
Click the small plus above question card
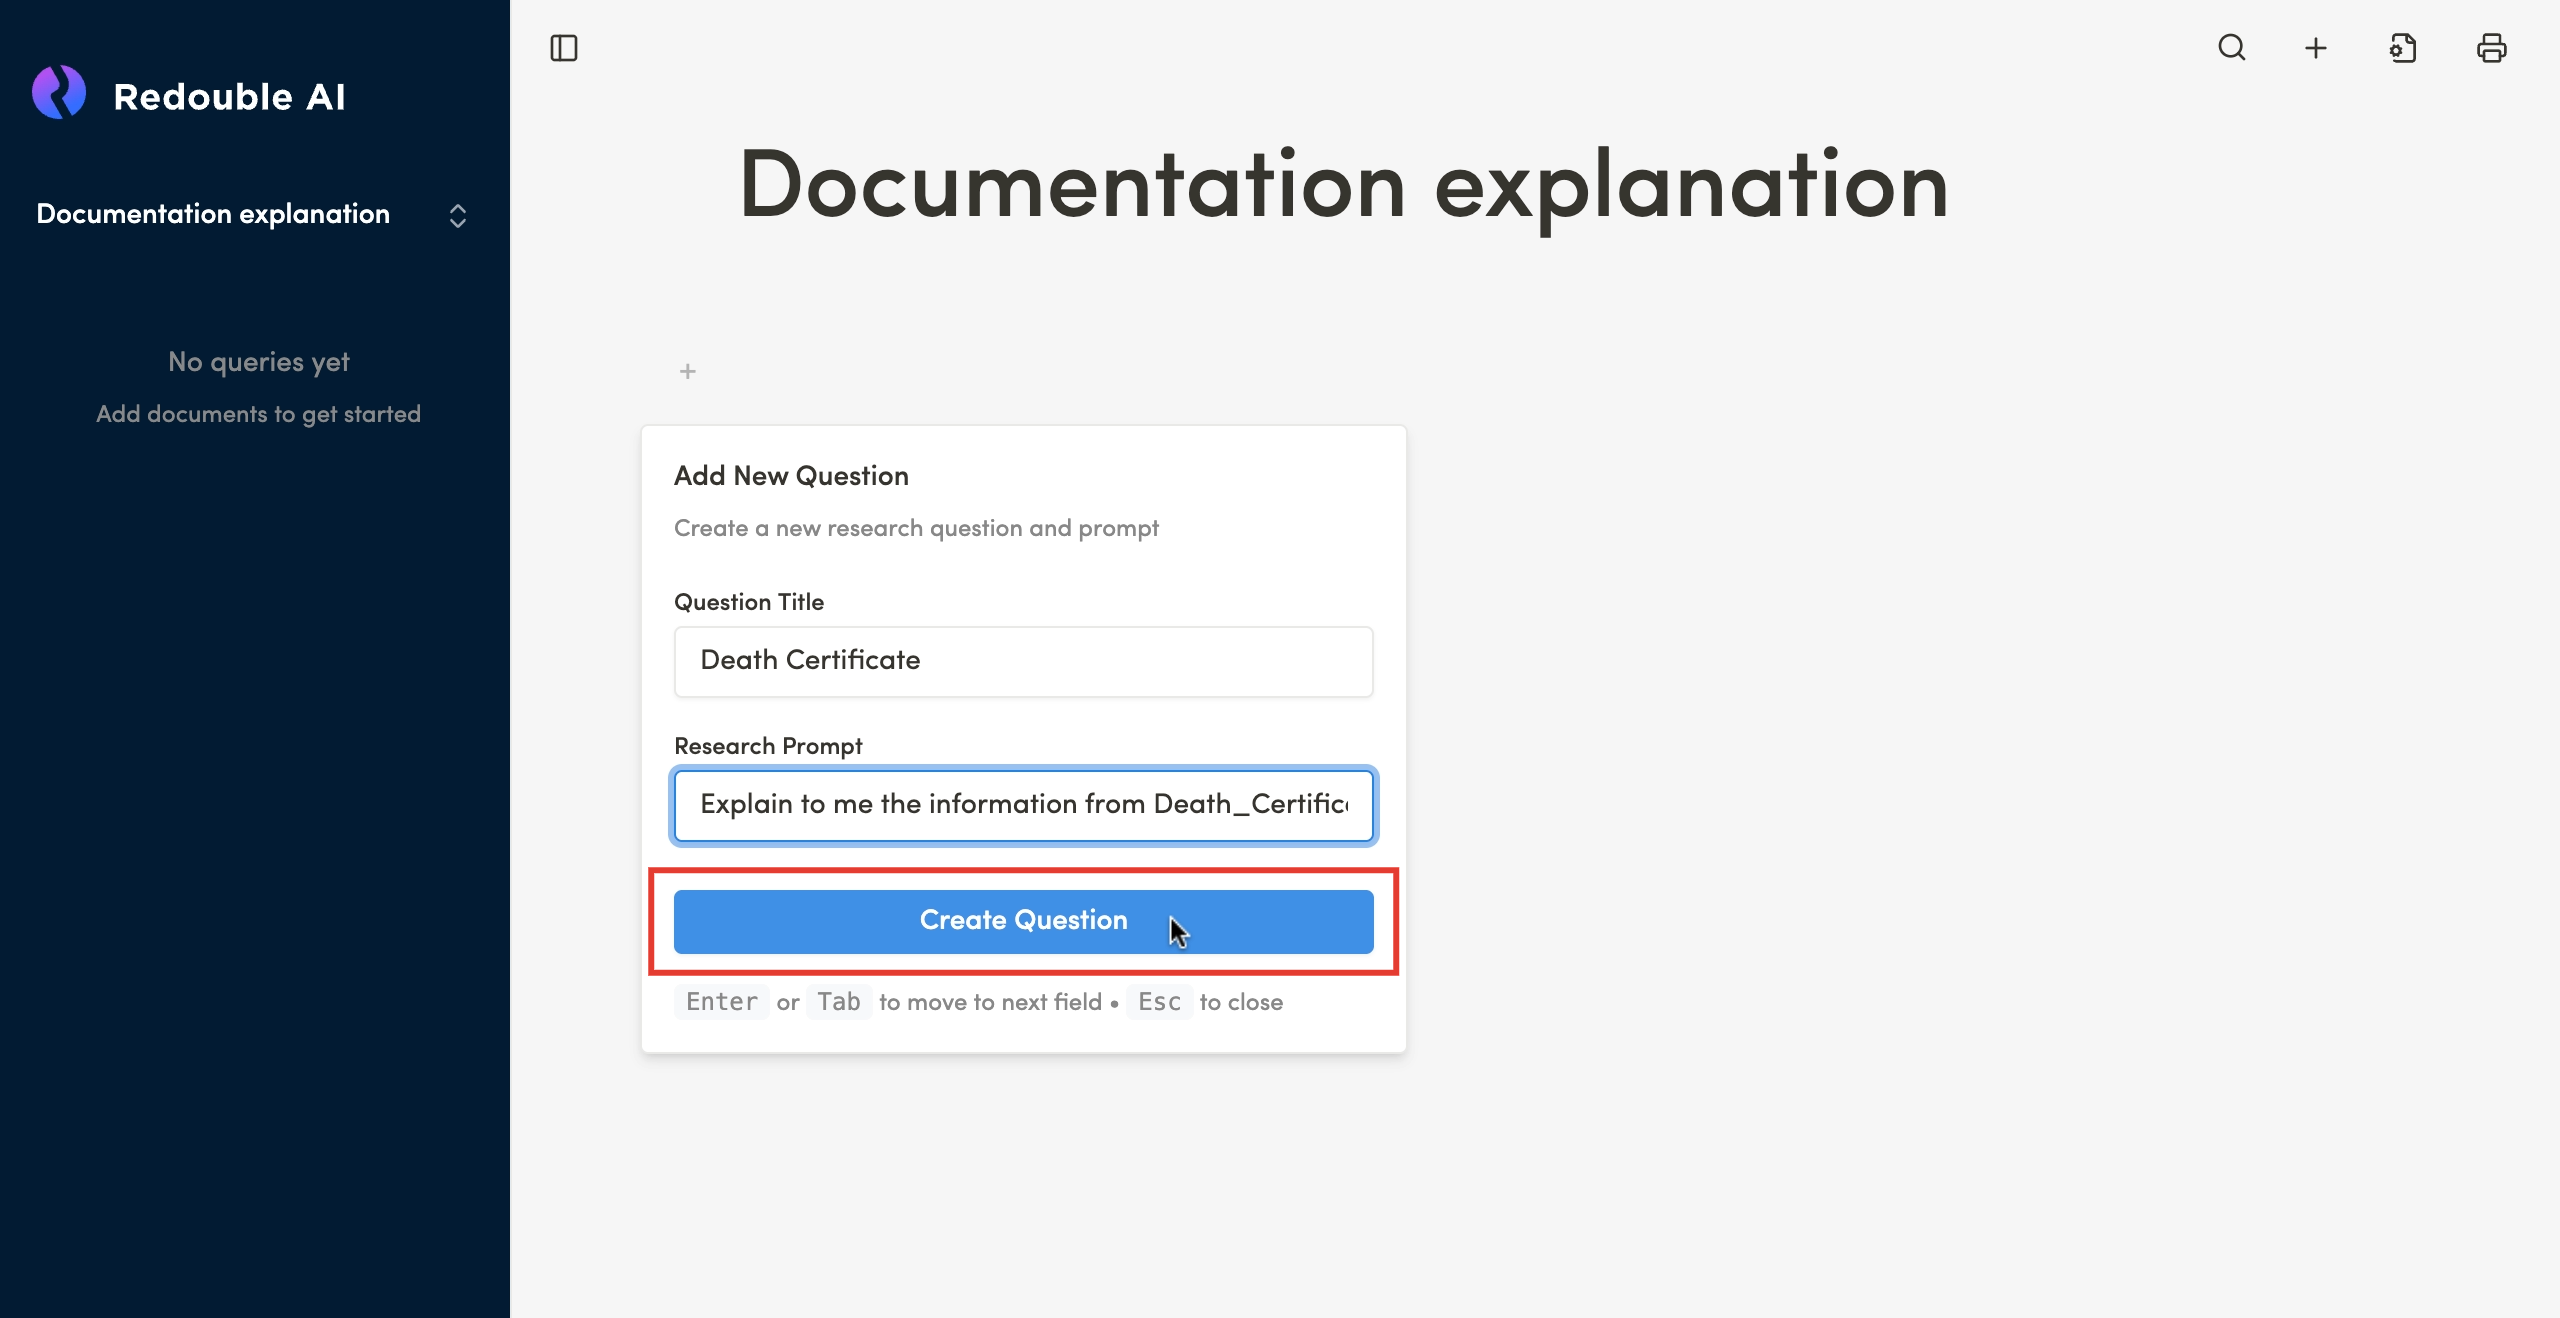(687, 372)
